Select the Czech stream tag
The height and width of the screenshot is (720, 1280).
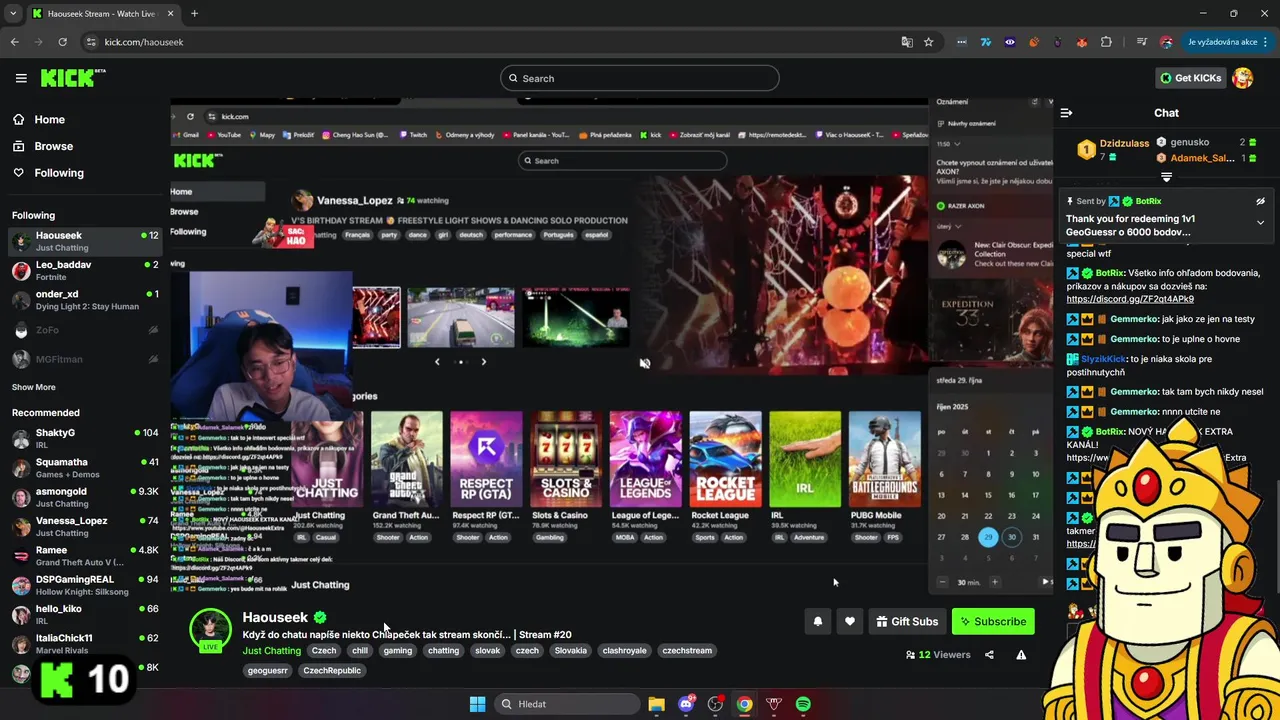(324, 650)
